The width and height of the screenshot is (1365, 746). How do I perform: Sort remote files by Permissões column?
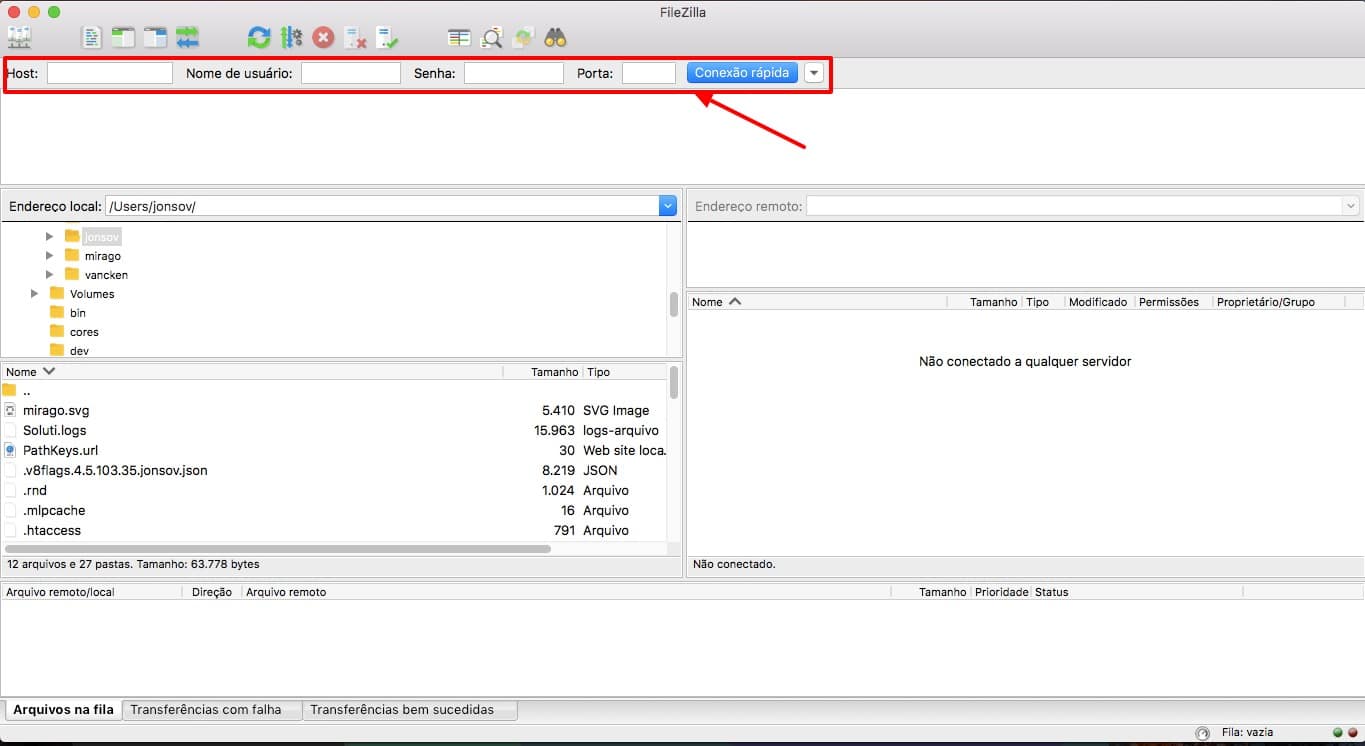(x=1172, y=301)
